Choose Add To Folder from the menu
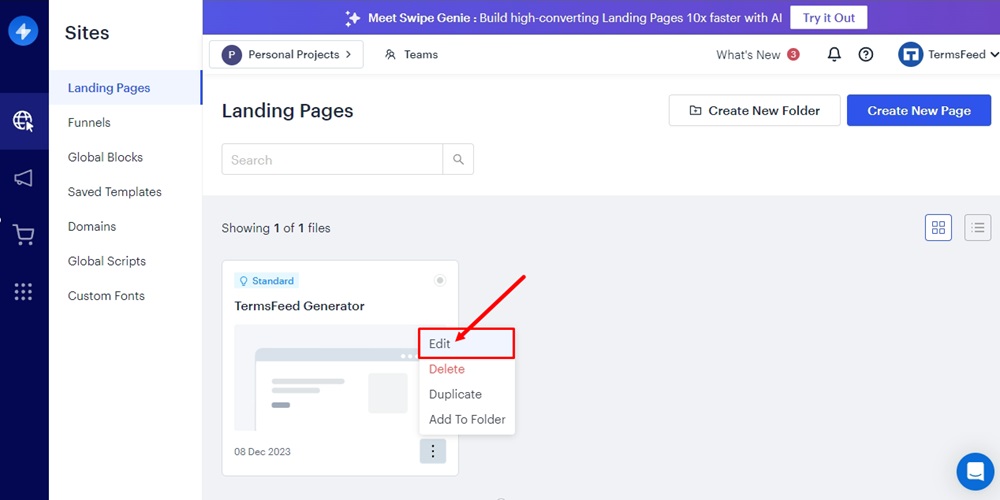 pyautogui.click(x=467, y=420)
